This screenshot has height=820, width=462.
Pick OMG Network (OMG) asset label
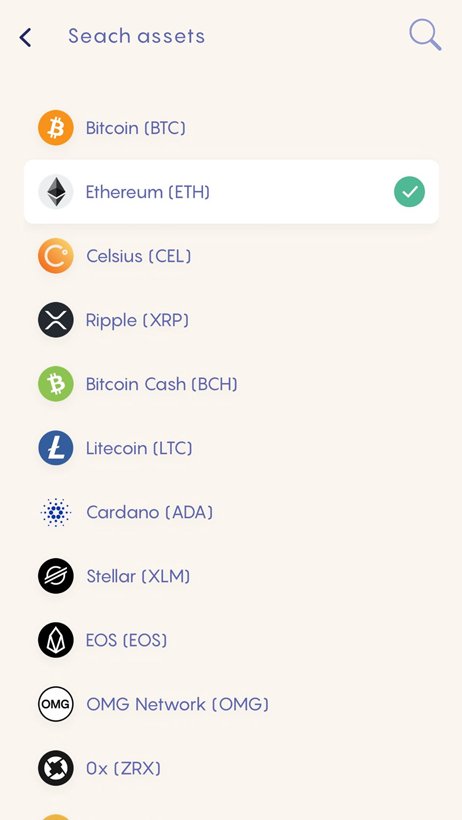click(177, 704)
